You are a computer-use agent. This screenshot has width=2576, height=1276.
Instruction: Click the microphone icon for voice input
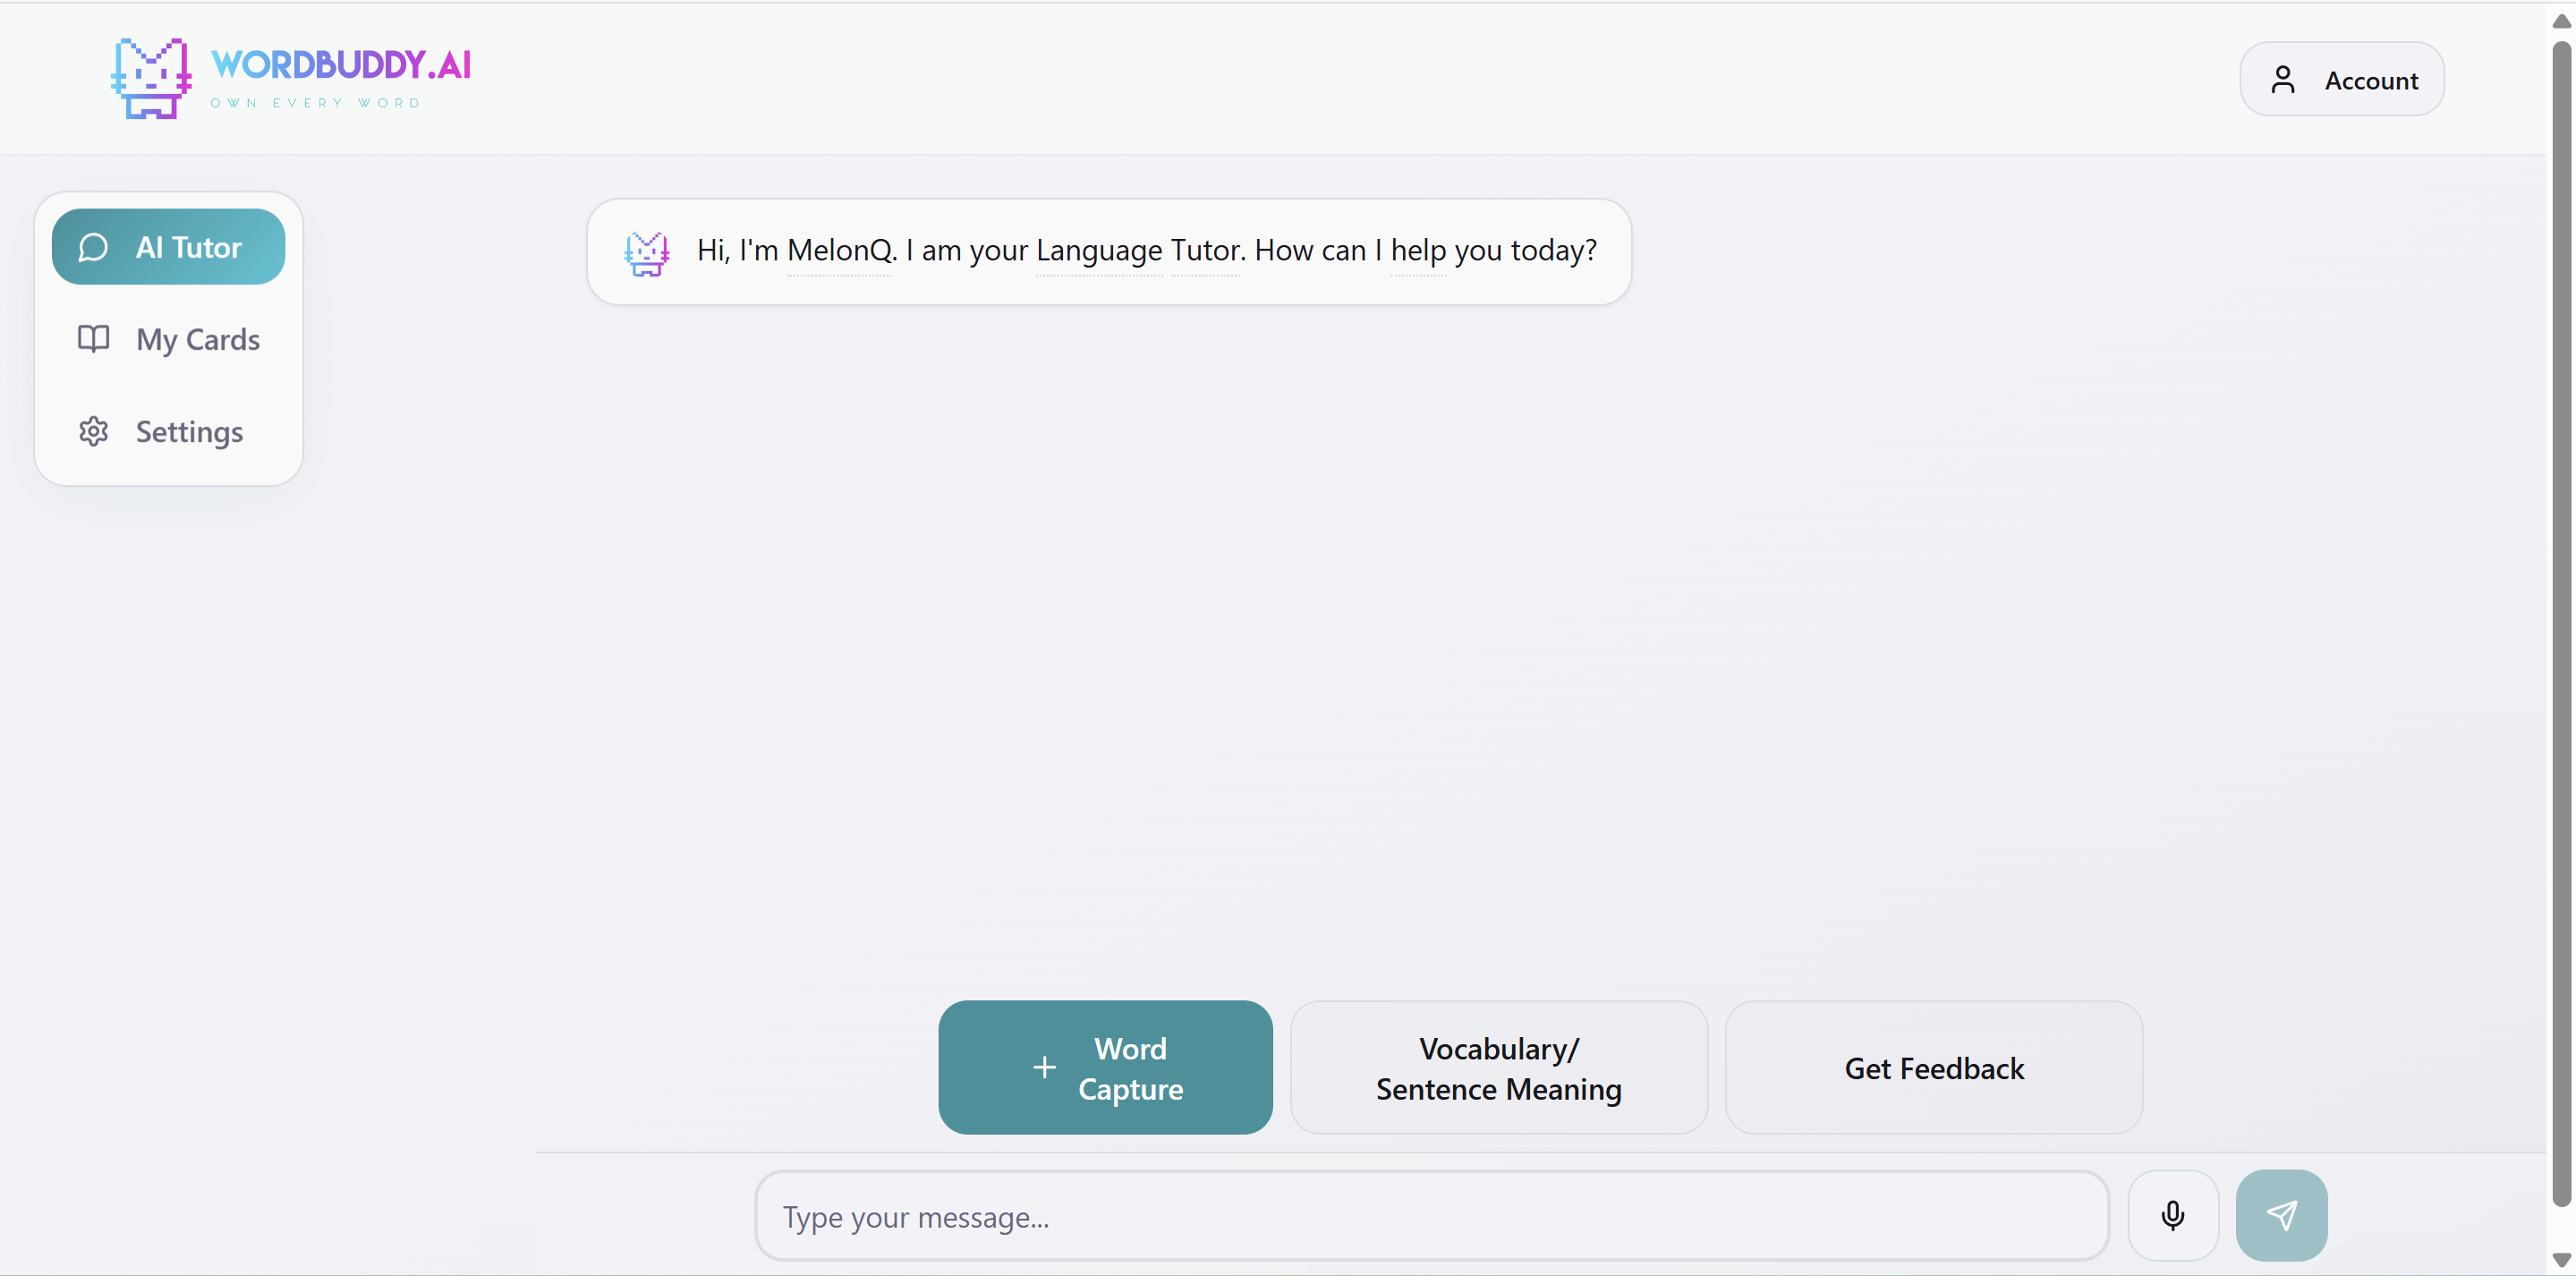tap(2173, 1214)
